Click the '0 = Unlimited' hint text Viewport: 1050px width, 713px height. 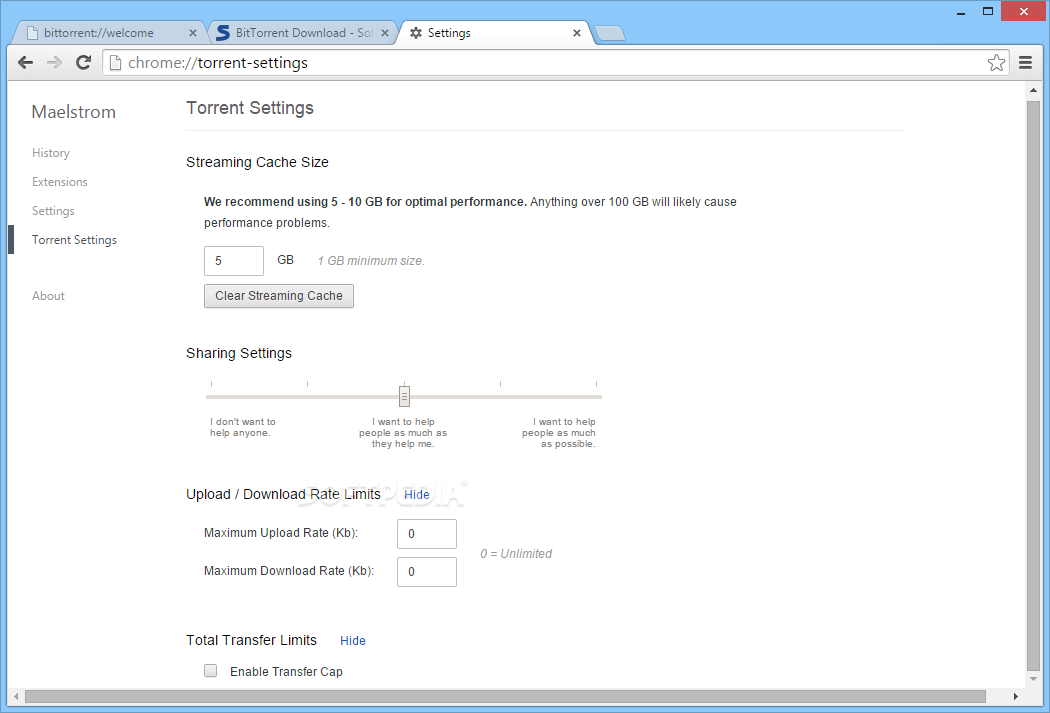pyautogui.click(x=516, y=554)
